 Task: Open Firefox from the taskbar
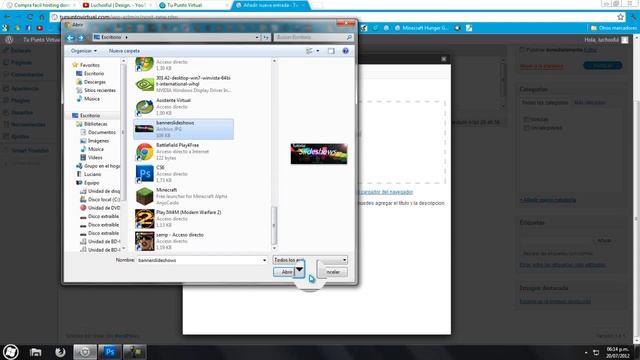click(x=60, y=352)
